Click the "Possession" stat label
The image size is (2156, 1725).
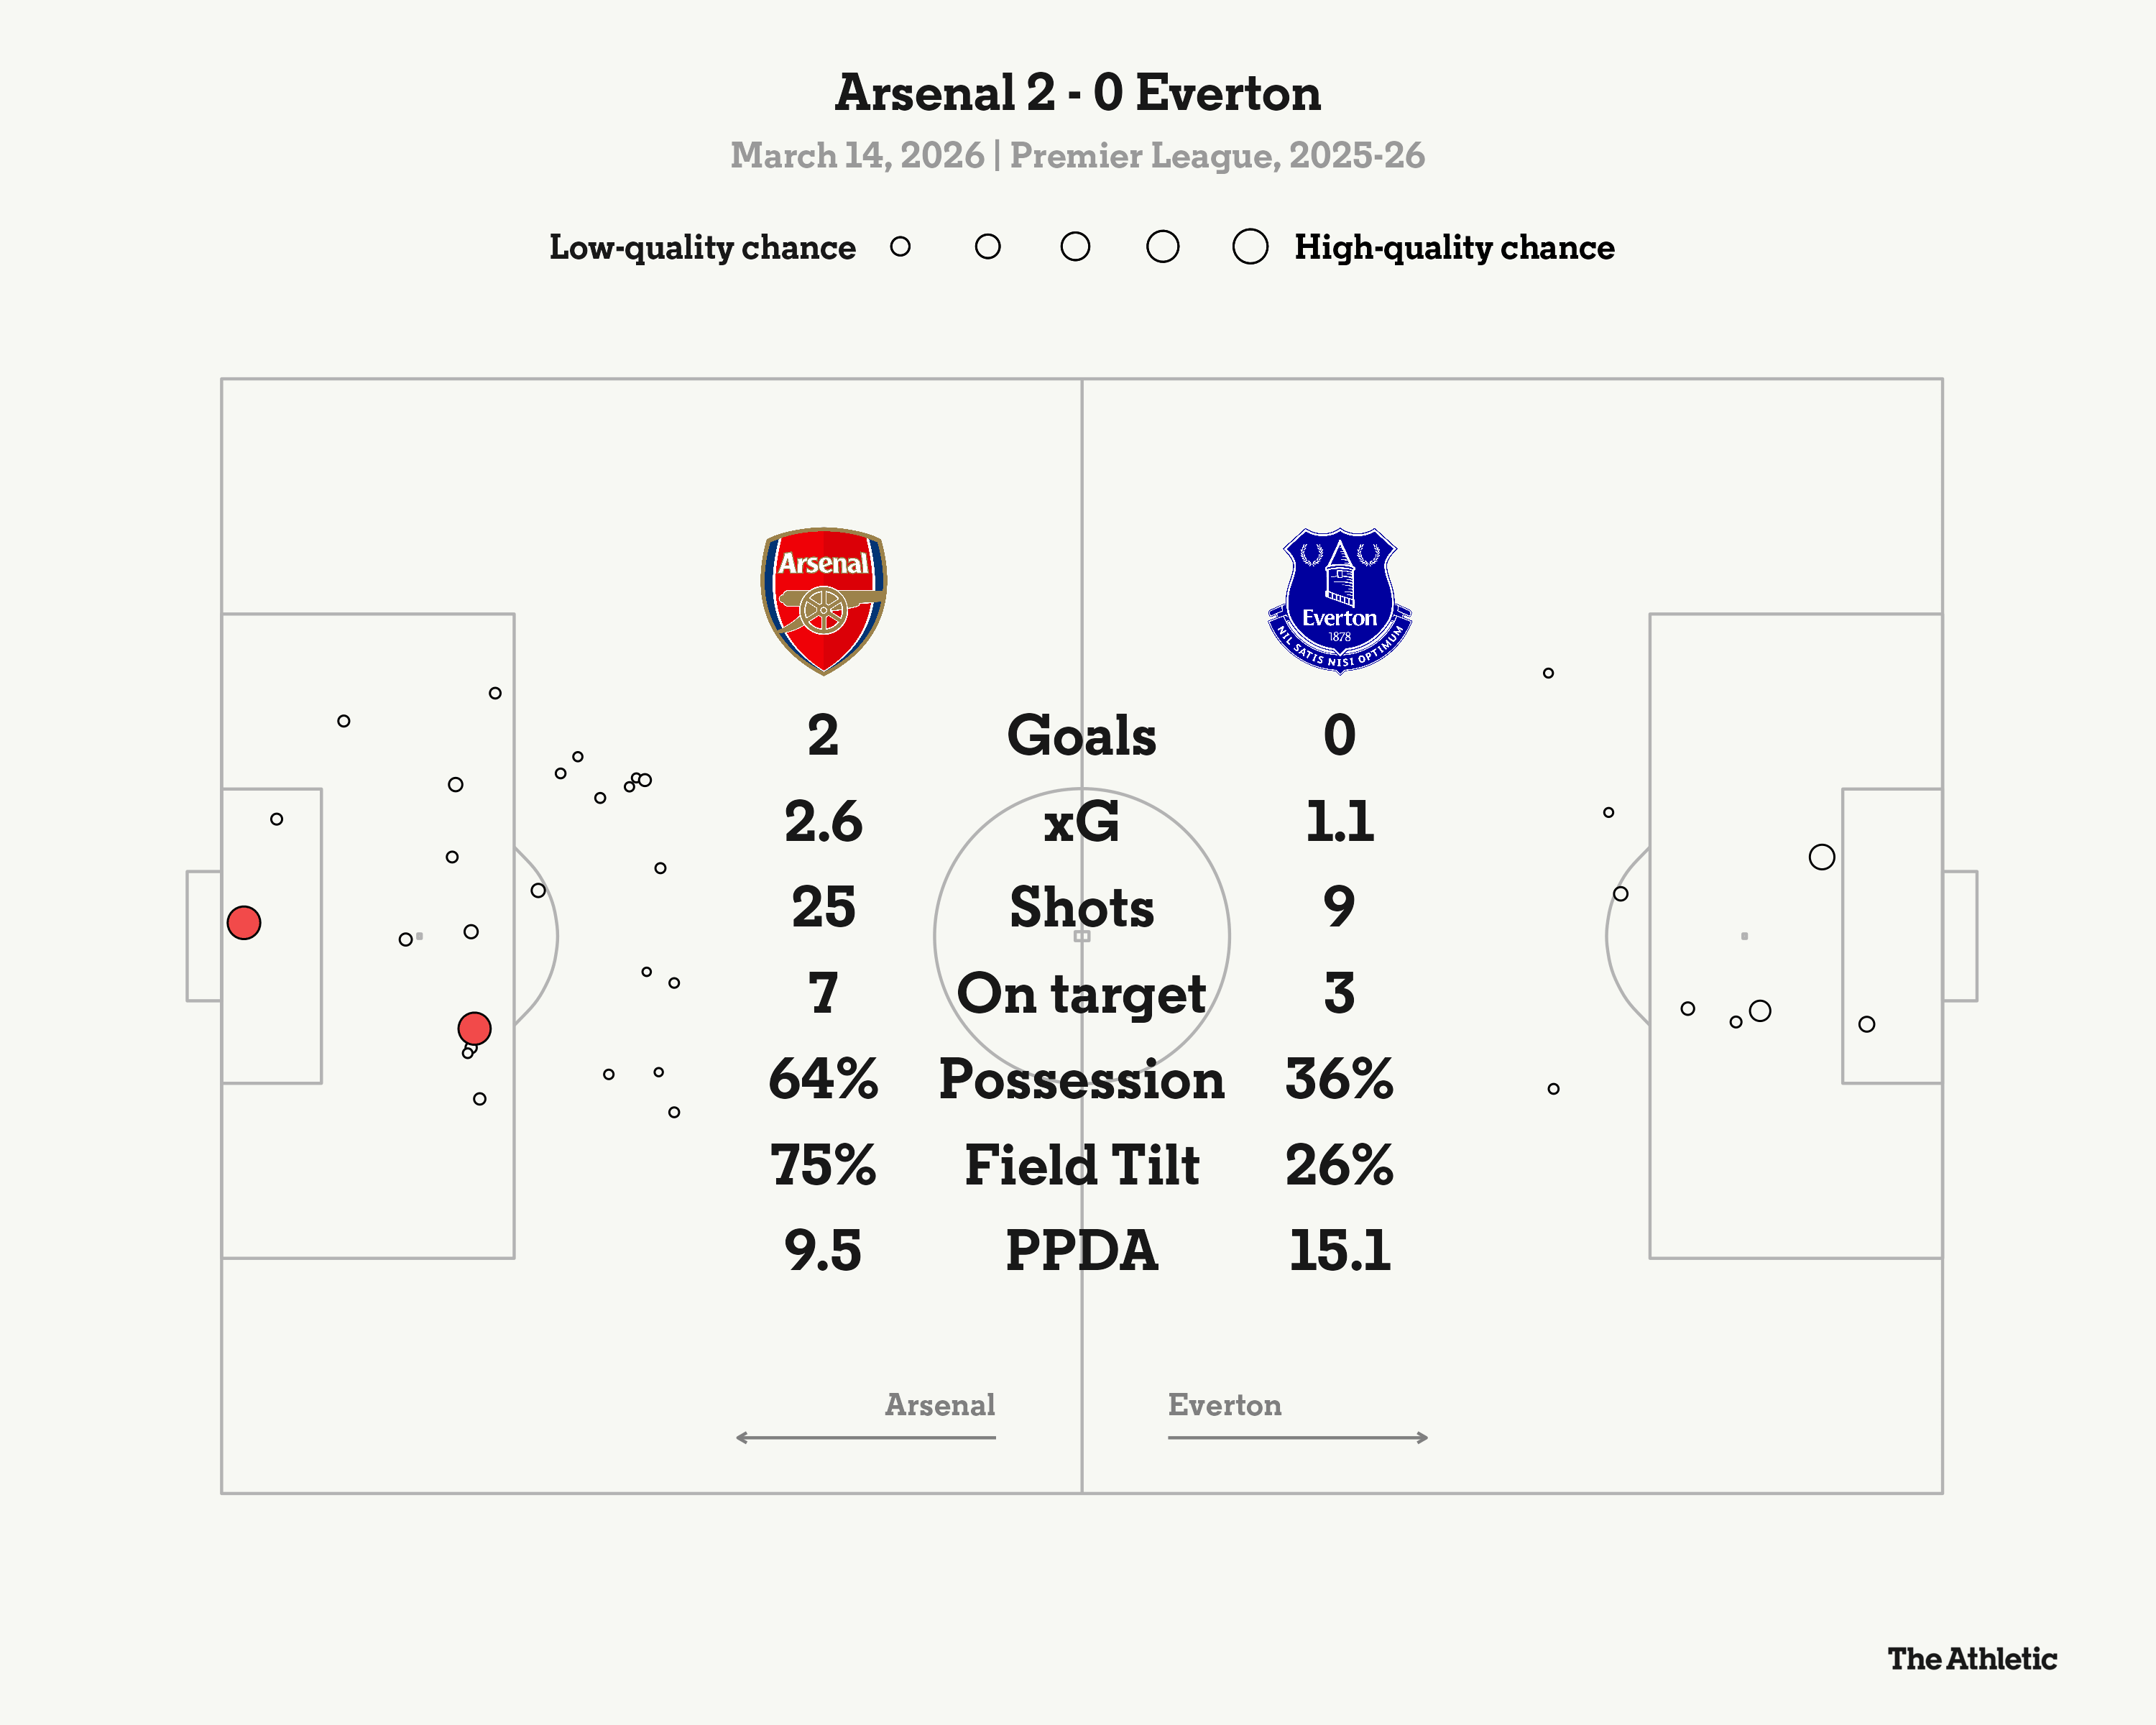pyautogui.click(x=1081, y=1080)
